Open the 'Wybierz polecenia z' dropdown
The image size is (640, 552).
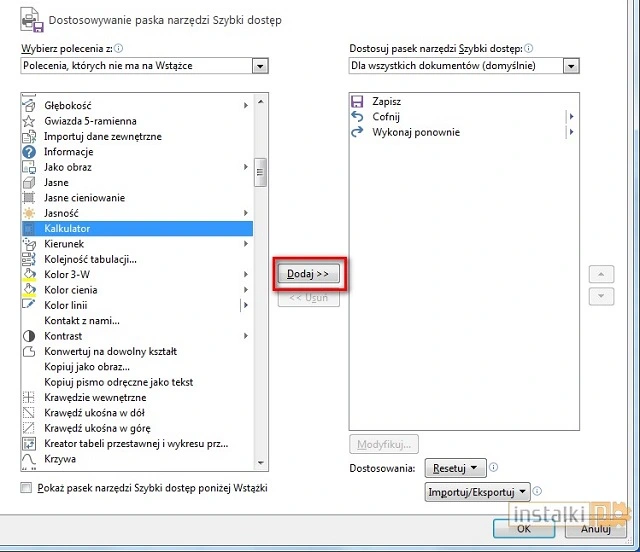(x=260, y=66)
